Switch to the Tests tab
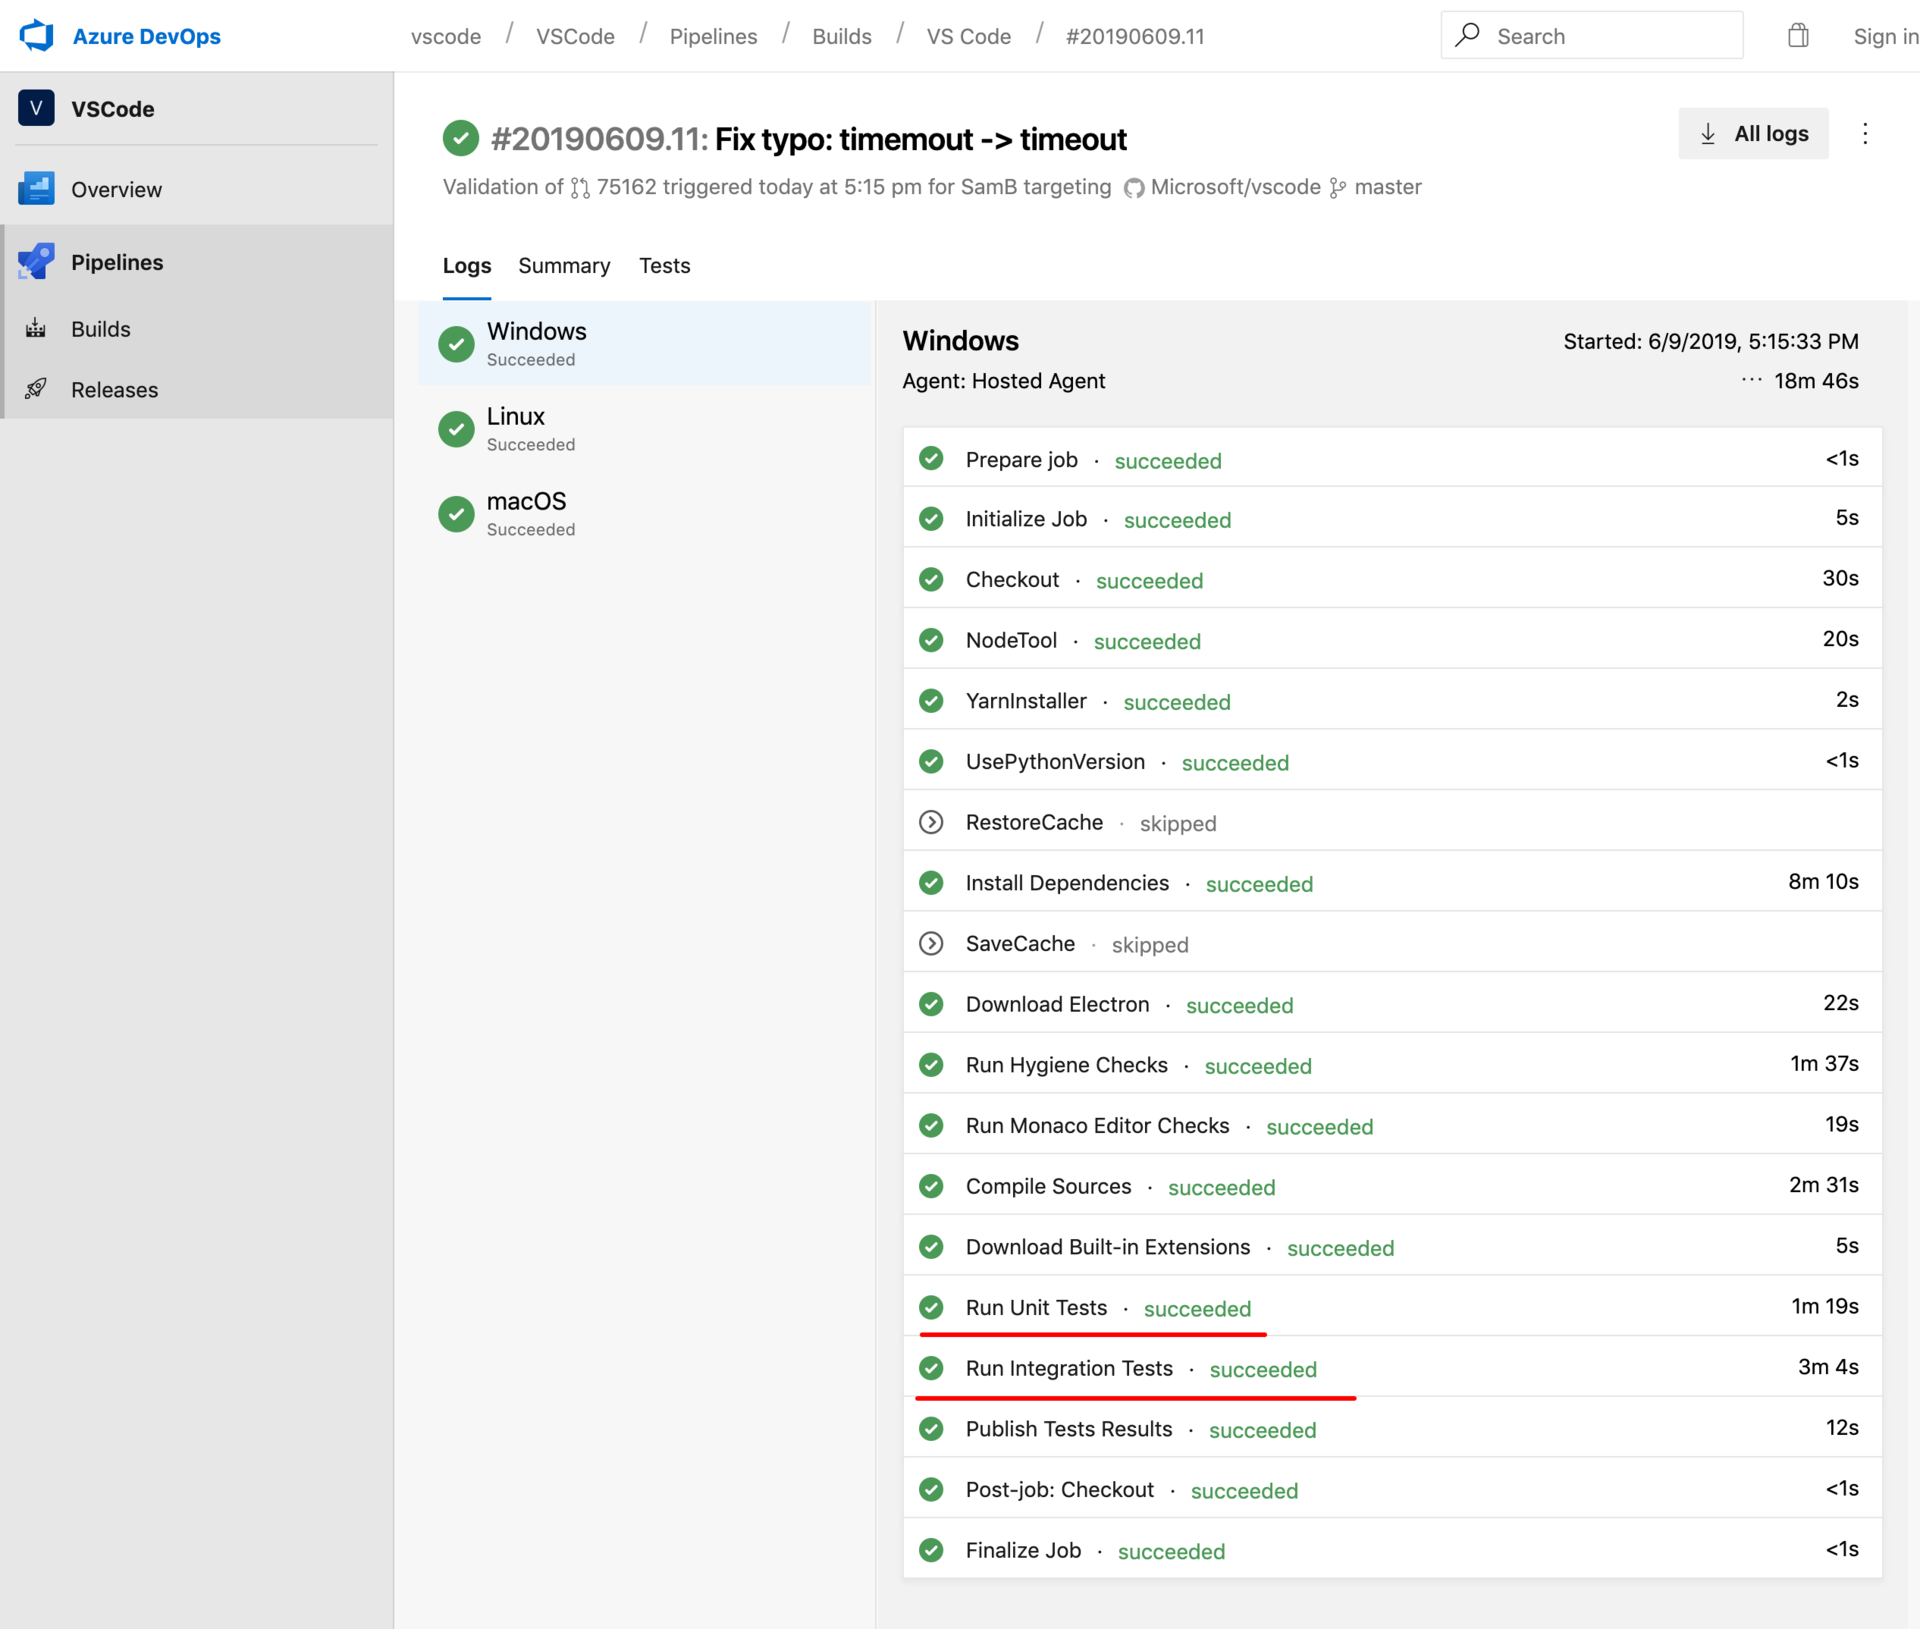The image size is (1920, 1629). [x=664, y=266]
